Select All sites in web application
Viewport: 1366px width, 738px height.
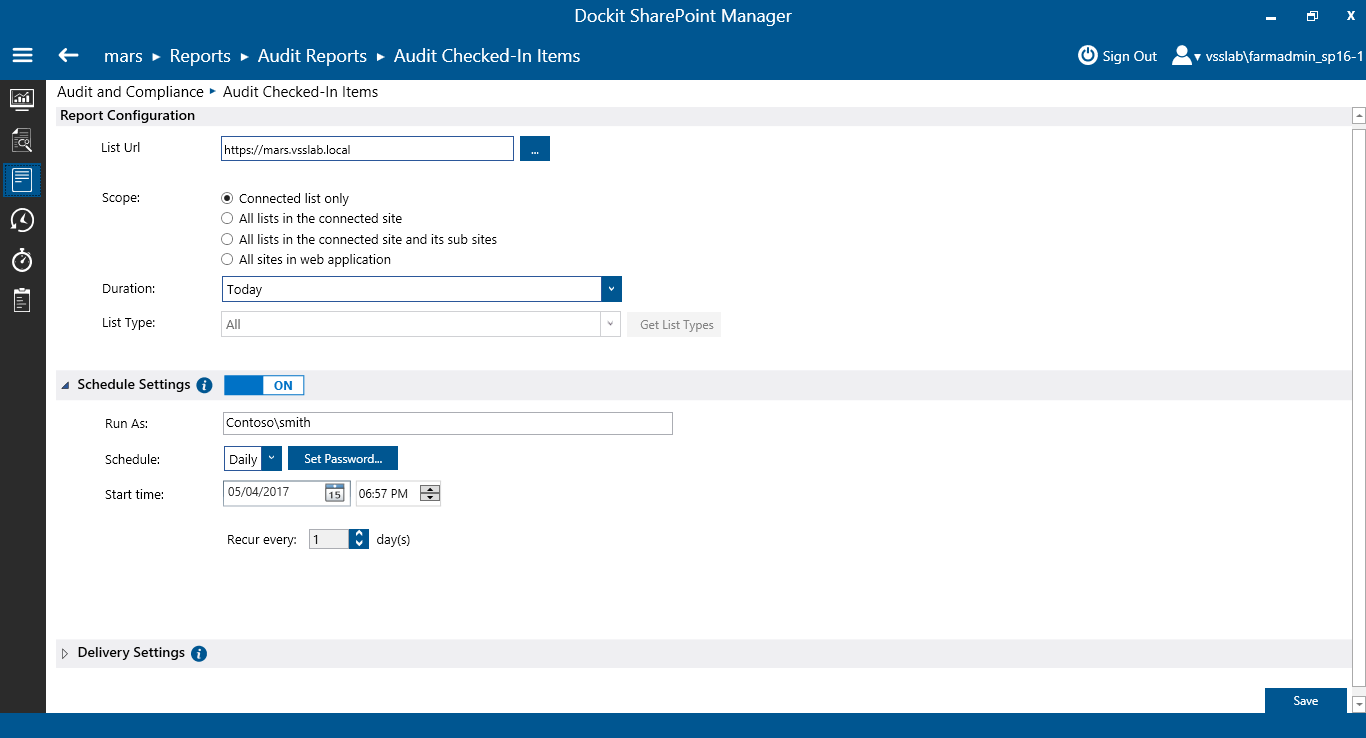point(227,260)
